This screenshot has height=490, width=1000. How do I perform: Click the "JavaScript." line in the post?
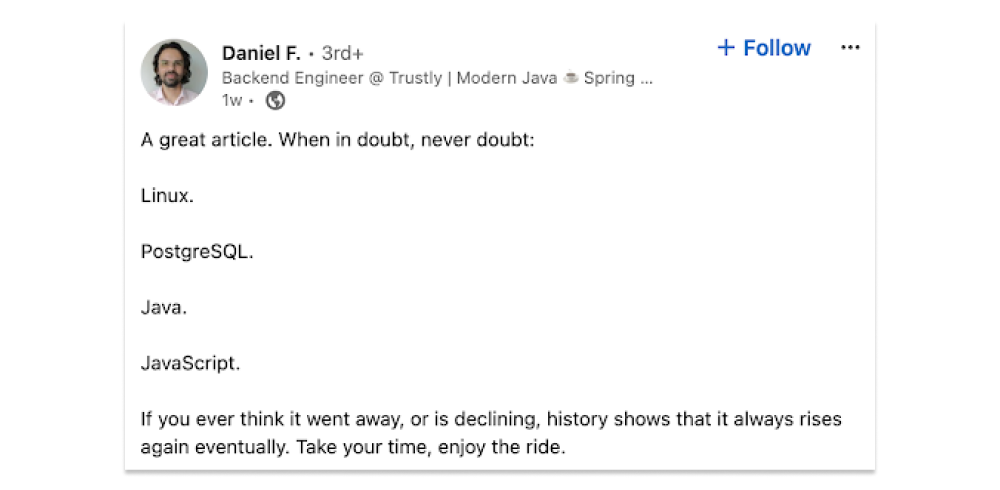click(x=190, y=364)
